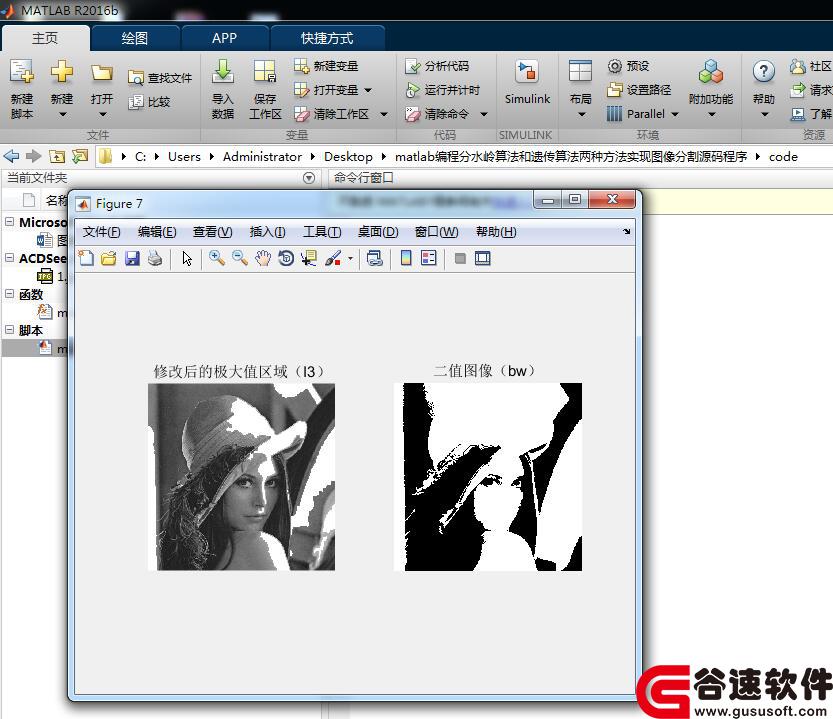Go up one folder level button
Image resolution: width=833 pixels, height=719 pixels.
(57, 156)
